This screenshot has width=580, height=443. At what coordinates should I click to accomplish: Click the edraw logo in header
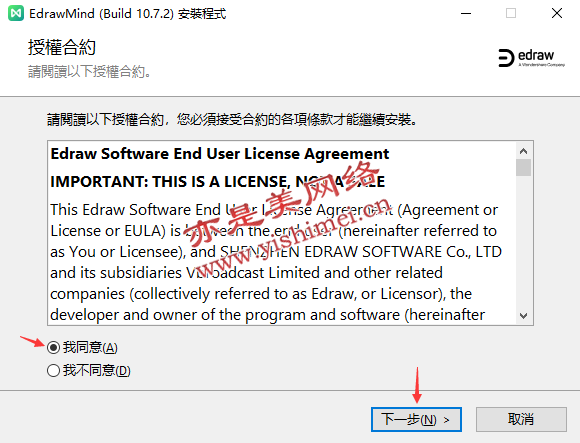point(532,58)
